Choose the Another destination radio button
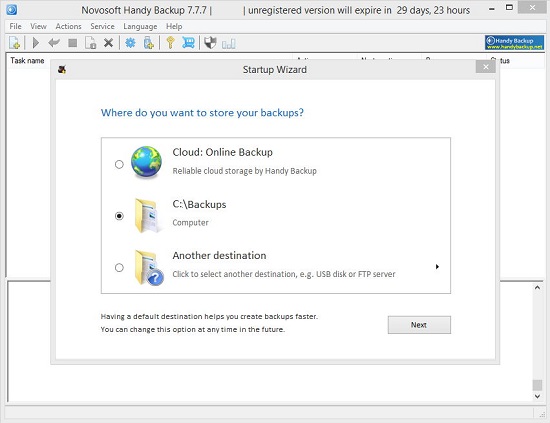 119,268
